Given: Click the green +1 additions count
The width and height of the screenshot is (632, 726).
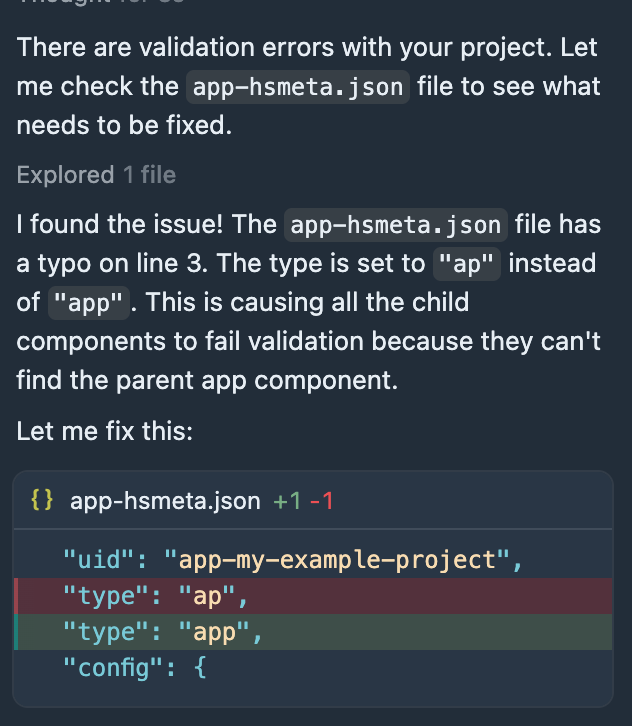Looking at the screenshot, I should point(287,500).
